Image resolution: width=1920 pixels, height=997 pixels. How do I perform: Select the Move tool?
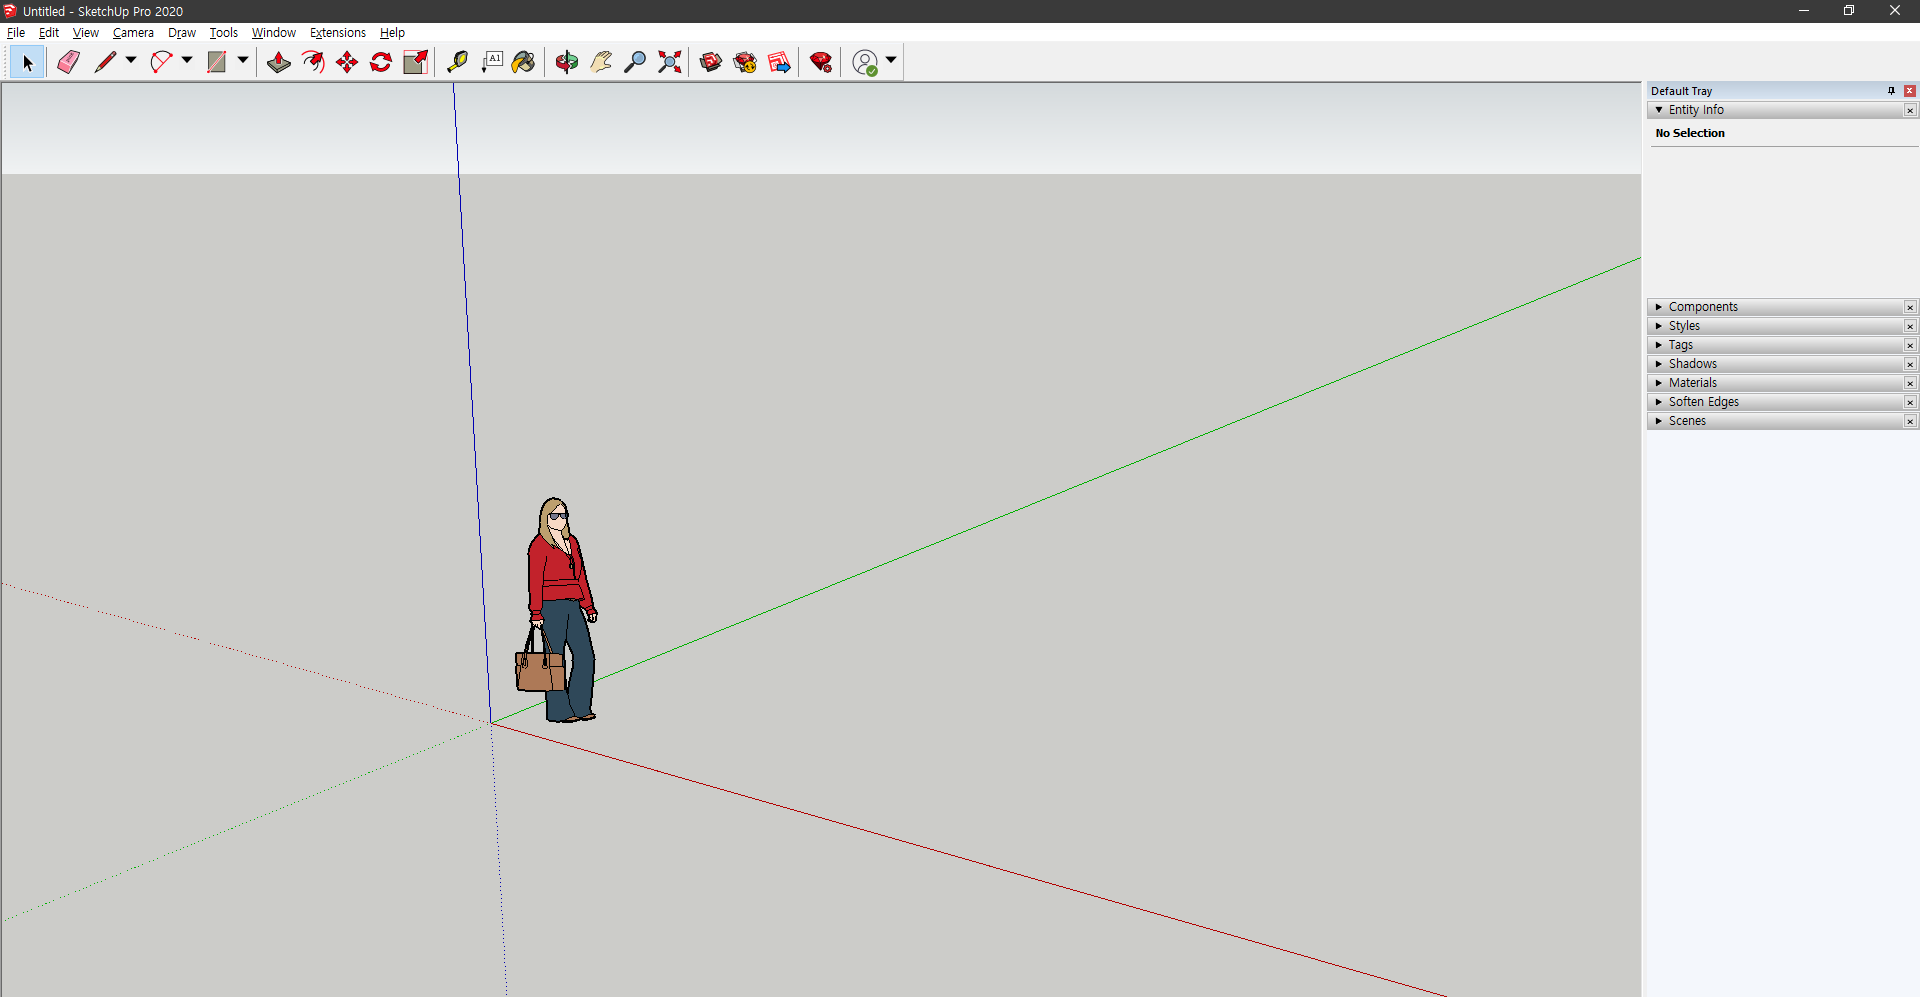(347, 62)
